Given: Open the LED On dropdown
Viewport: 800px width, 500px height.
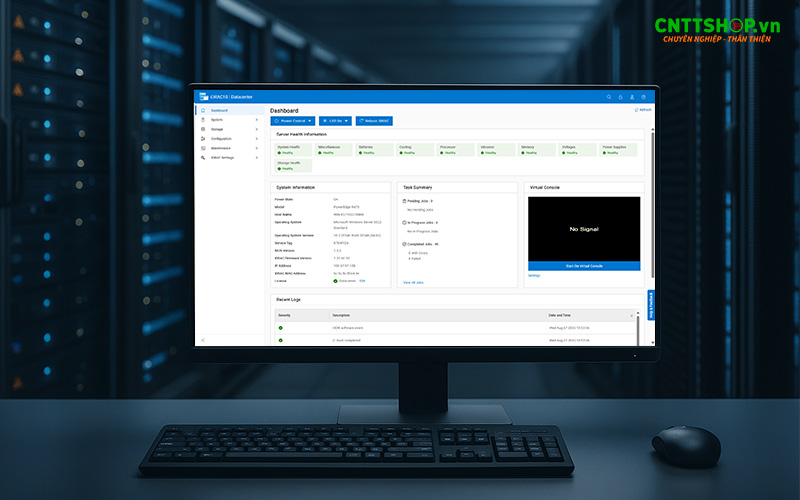Looking at the screenshot, I should tap(335, 121).
